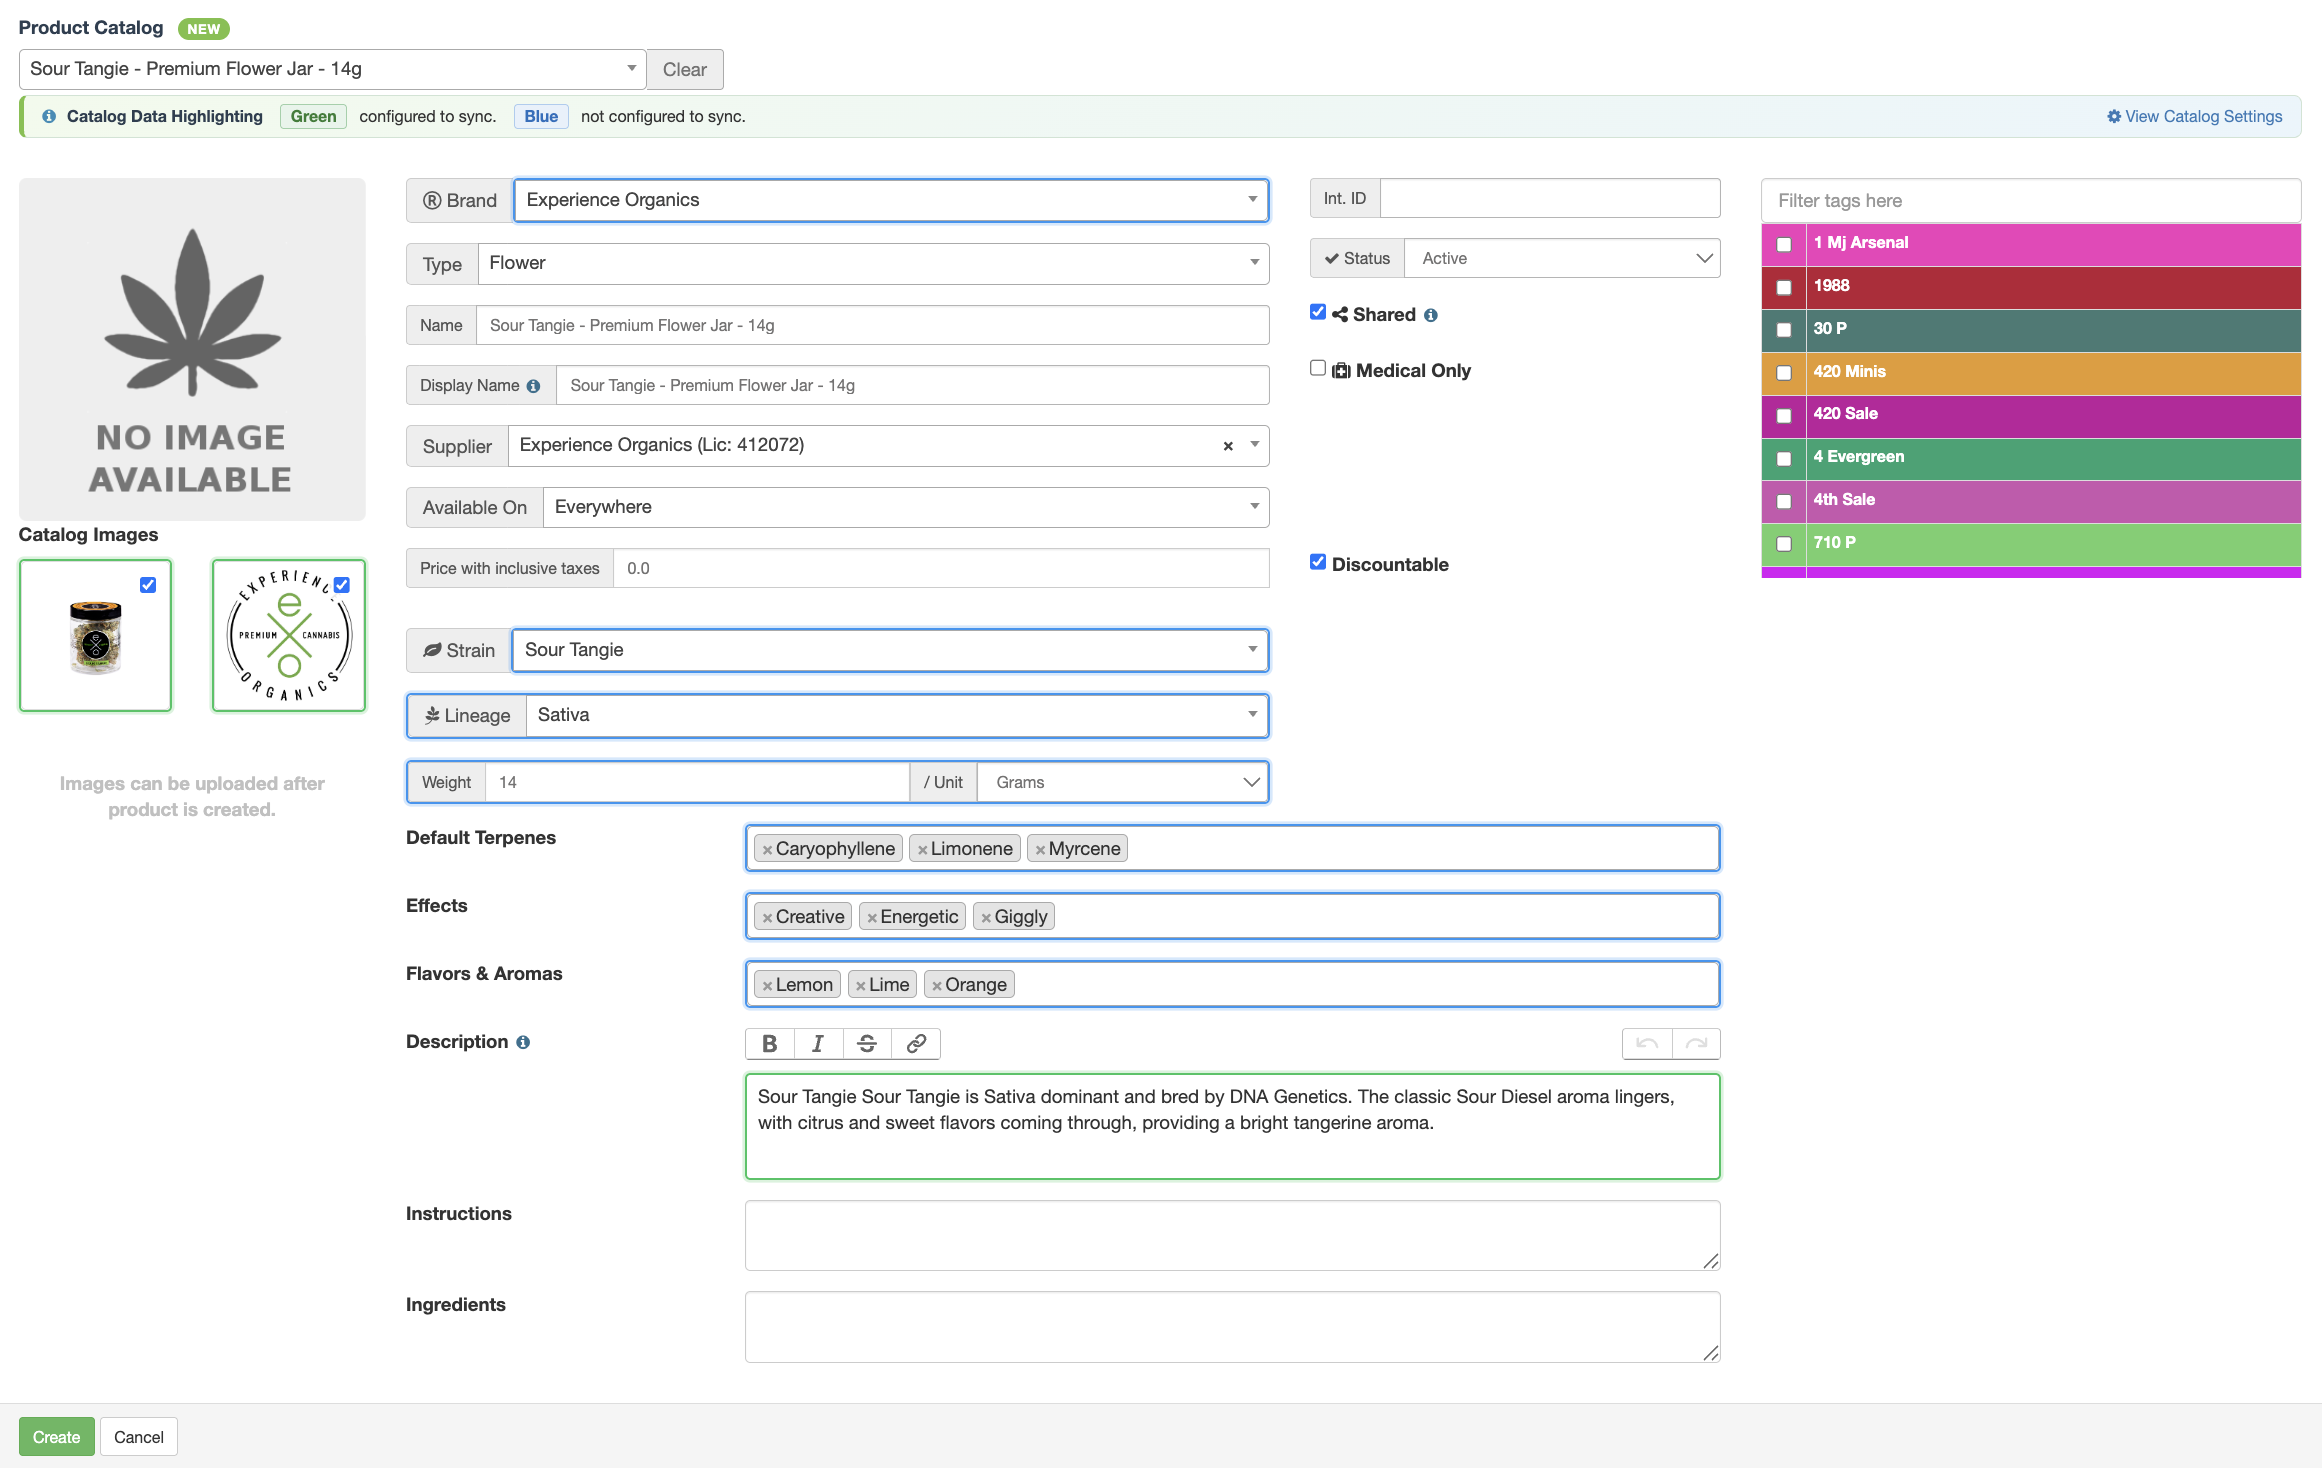Select the Experience Organics logo thumbnail
The height and width of the screenshot is (1468, 2322).
289,636
